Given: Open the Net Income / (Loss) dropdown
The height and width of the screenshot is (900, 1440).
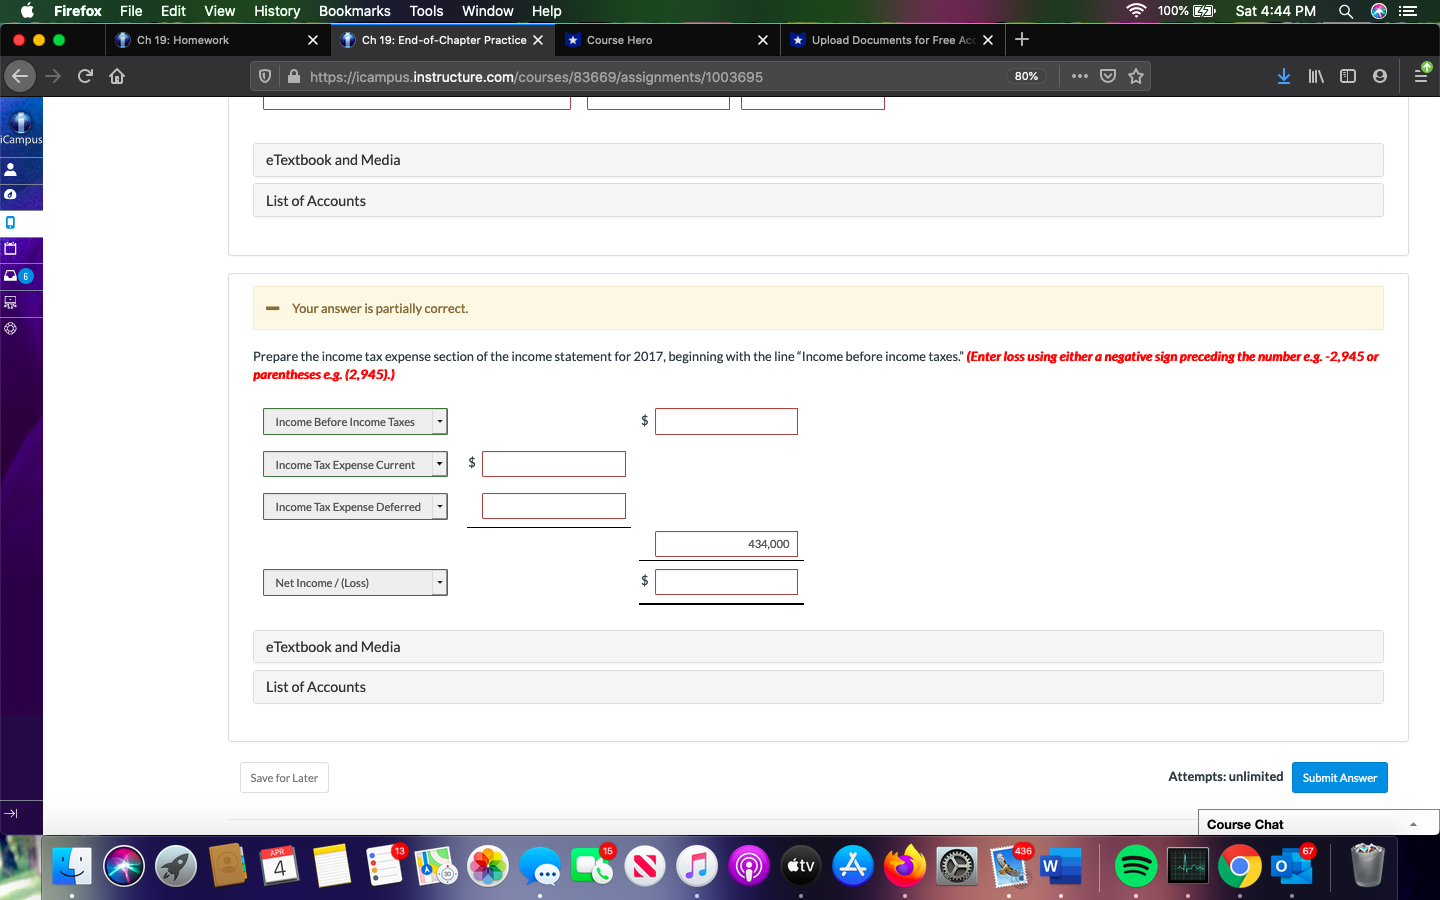Looking at the screenshot, I should pyautogui.click(x=438, y=582).
